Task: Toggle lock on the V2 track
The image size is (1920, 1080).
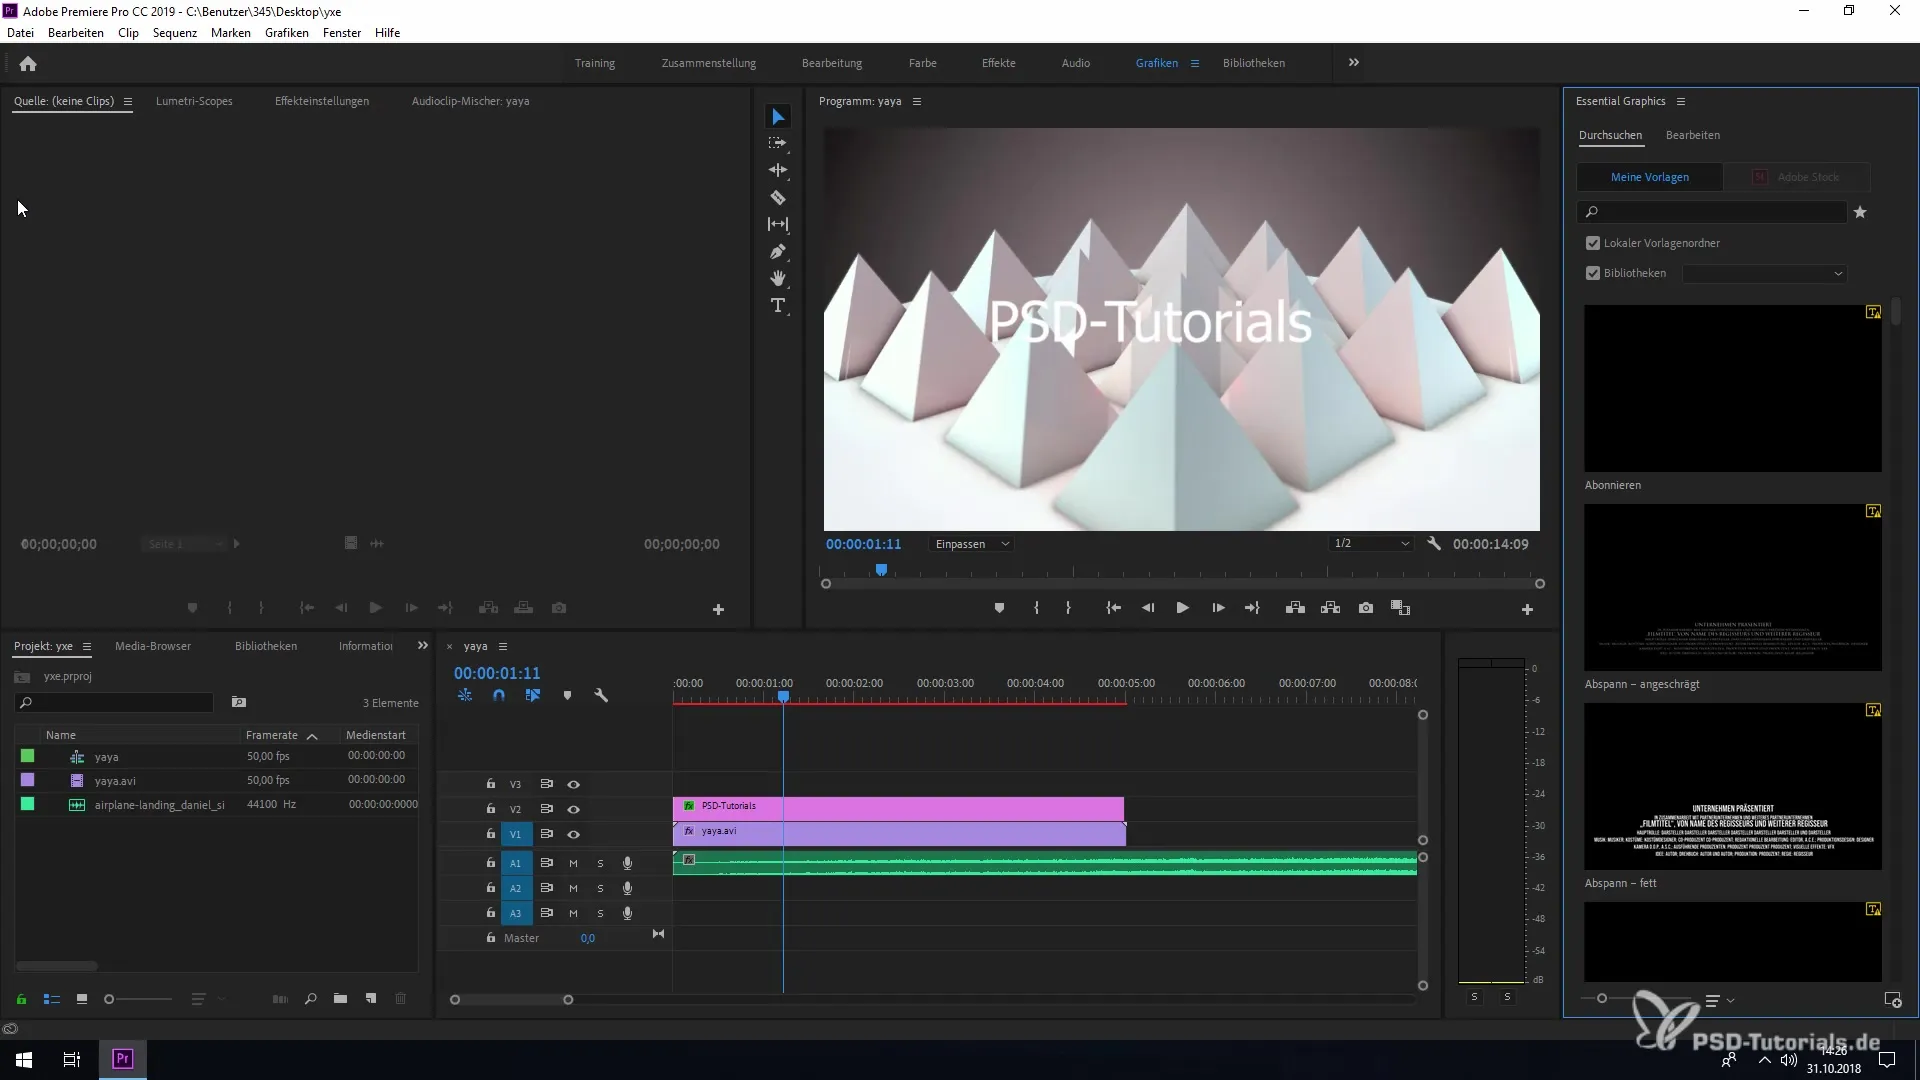Action: (491, 808)
